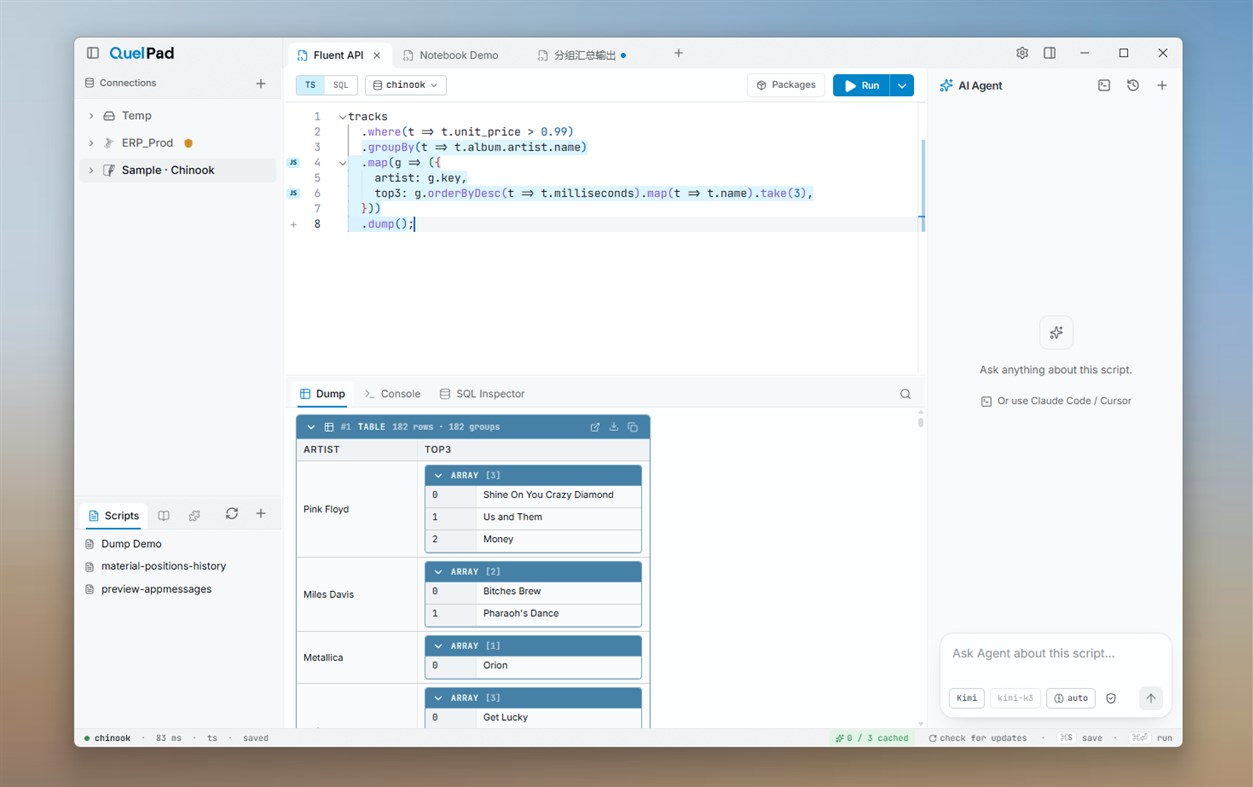The width and height of the screenshot is (1253, 787).
Task: Fold the code block at line 4
Action: (x=342, y=162)
